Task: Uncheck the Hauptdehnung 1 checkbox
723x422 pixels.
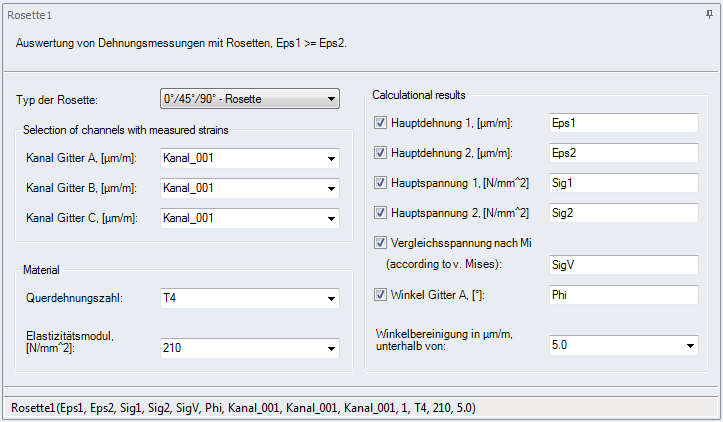Action: pos(380,123)
